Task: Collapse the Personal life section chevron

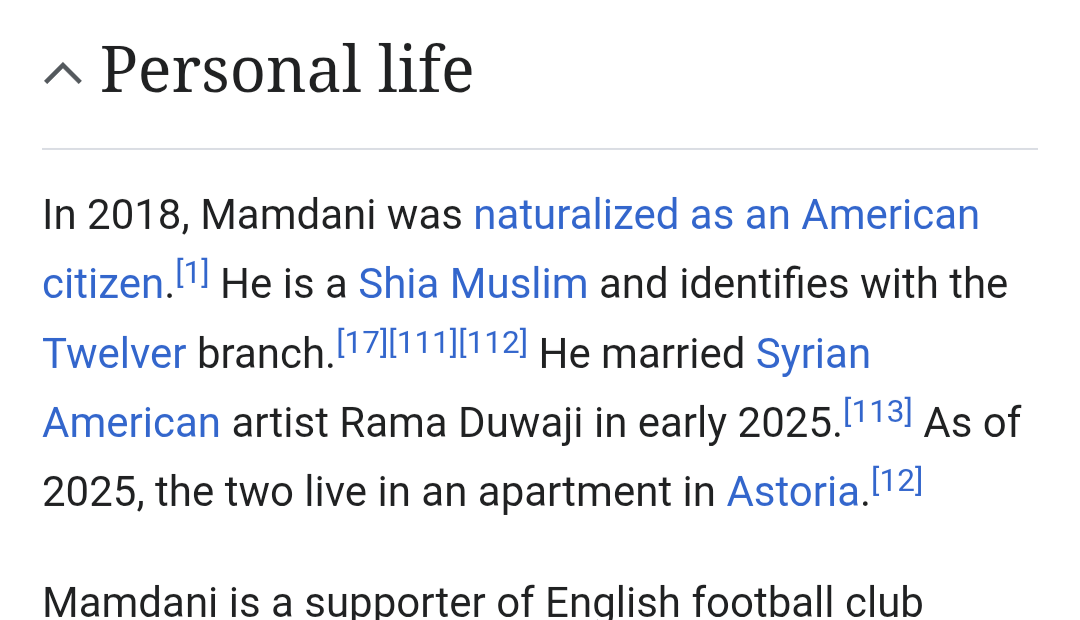Action: (63, 73)
